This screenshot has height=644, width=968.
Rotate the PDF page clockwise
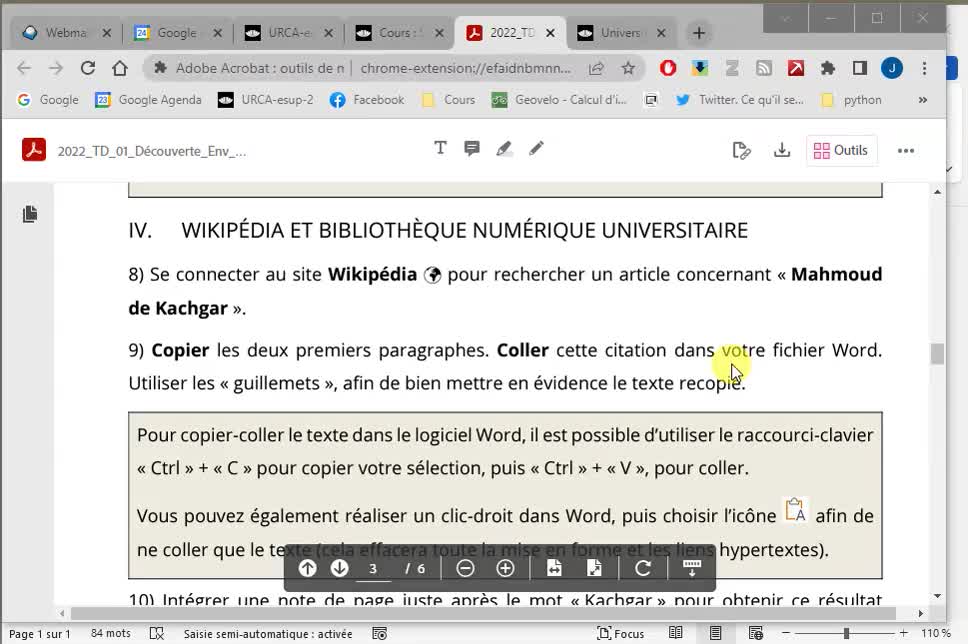tap(643, 568)
